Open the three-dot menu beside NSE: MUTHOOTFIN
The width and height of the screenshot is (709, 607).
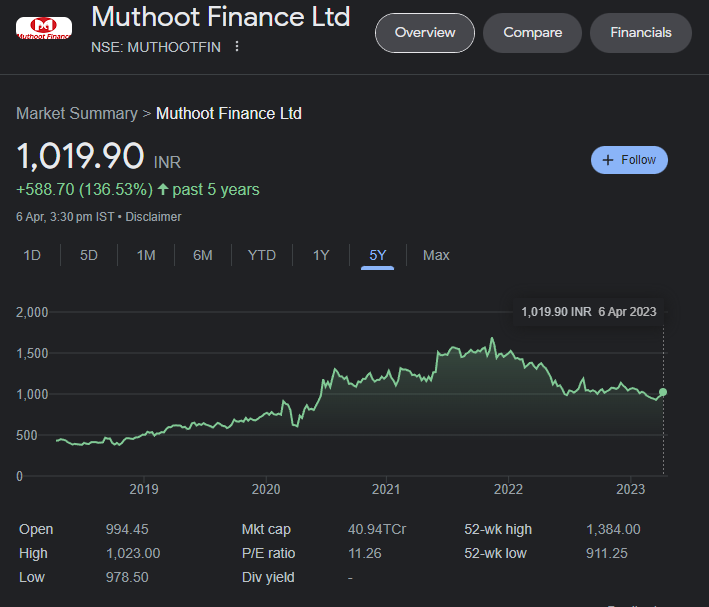[x=237, y=46]
